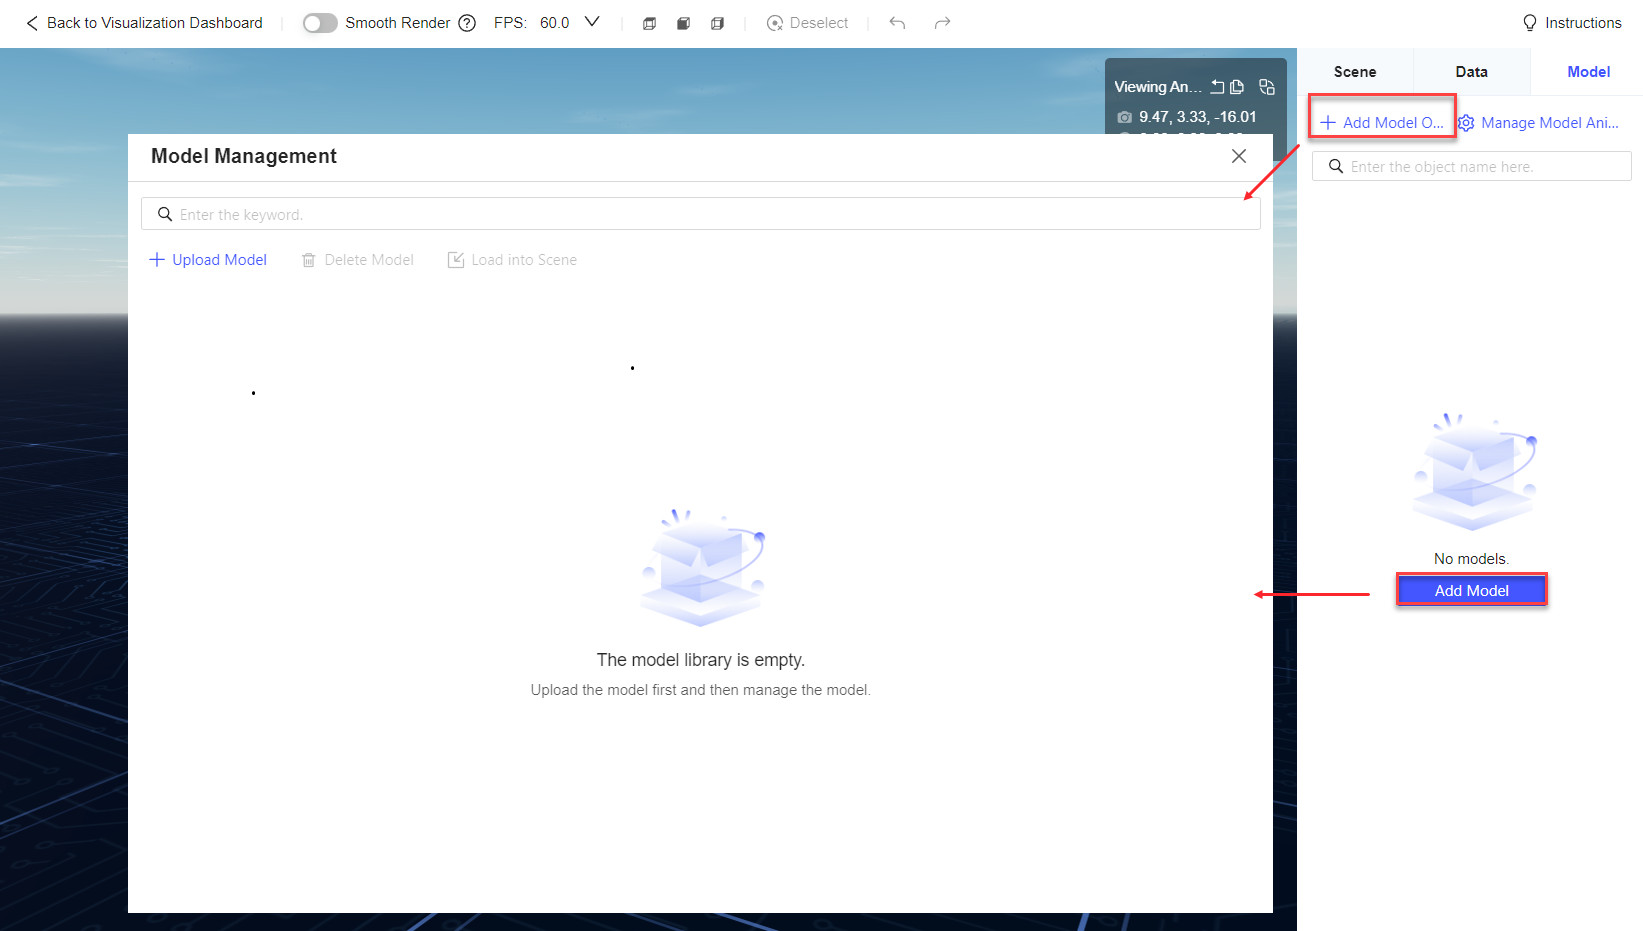Screen dimensions: 1643x931
Task: Click the keyword search field in dialog
Action: click(700, 214)
